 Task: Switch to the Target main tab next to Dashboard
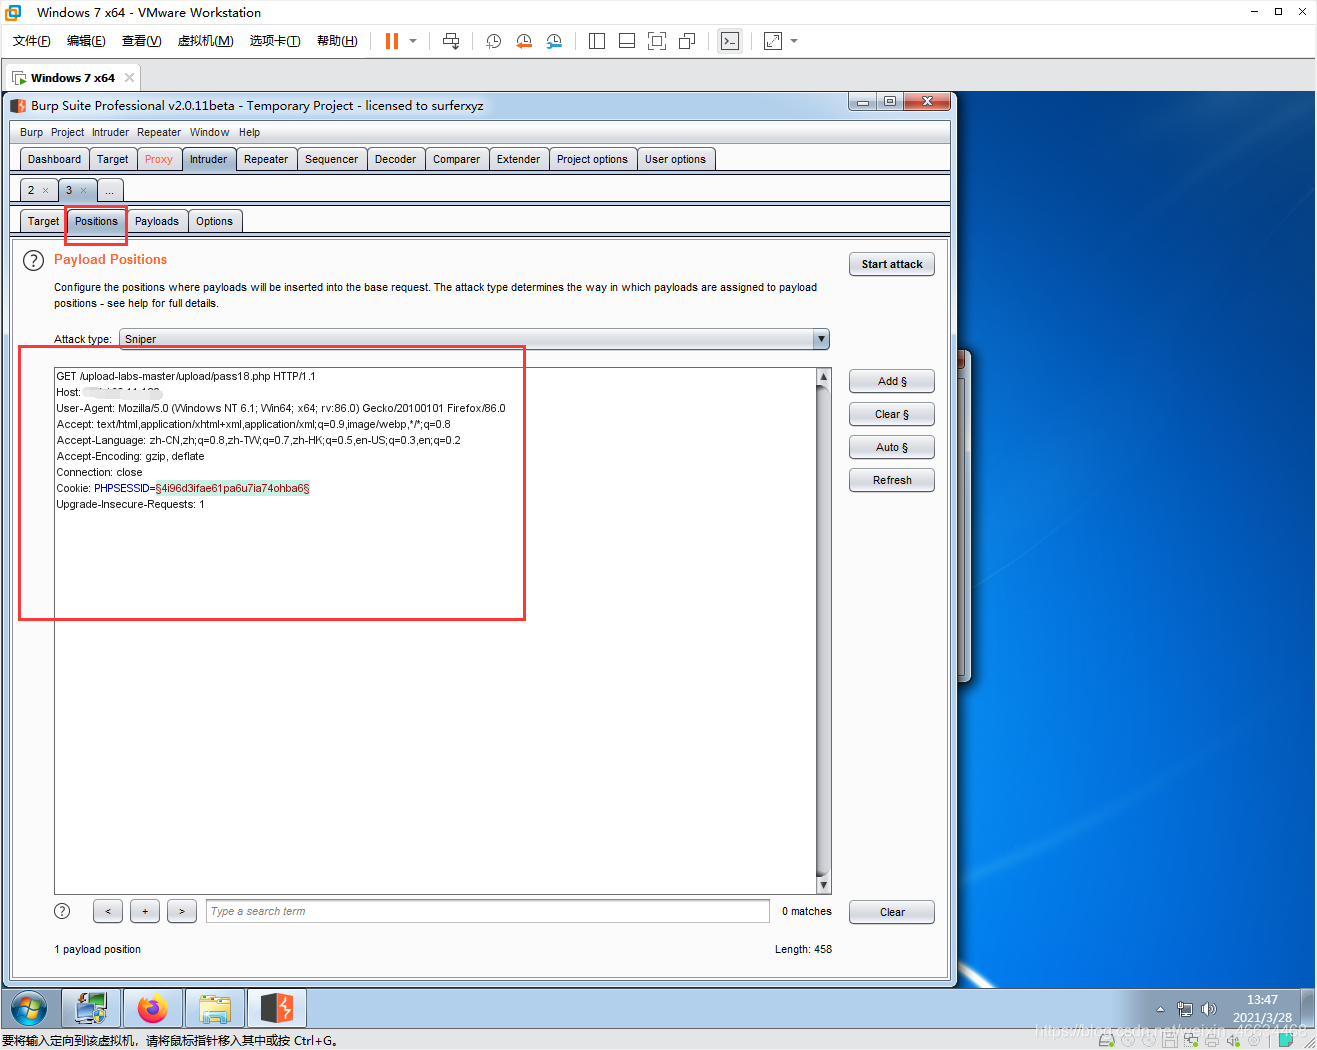coord(112,159)
